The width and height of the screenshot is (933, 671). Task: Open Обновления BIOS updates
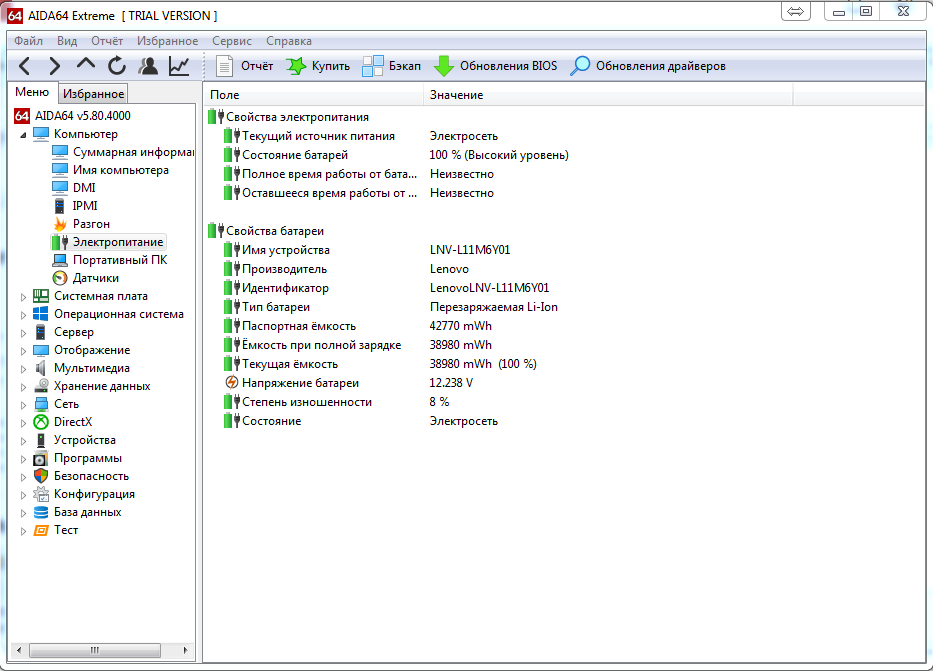point(495,66)
